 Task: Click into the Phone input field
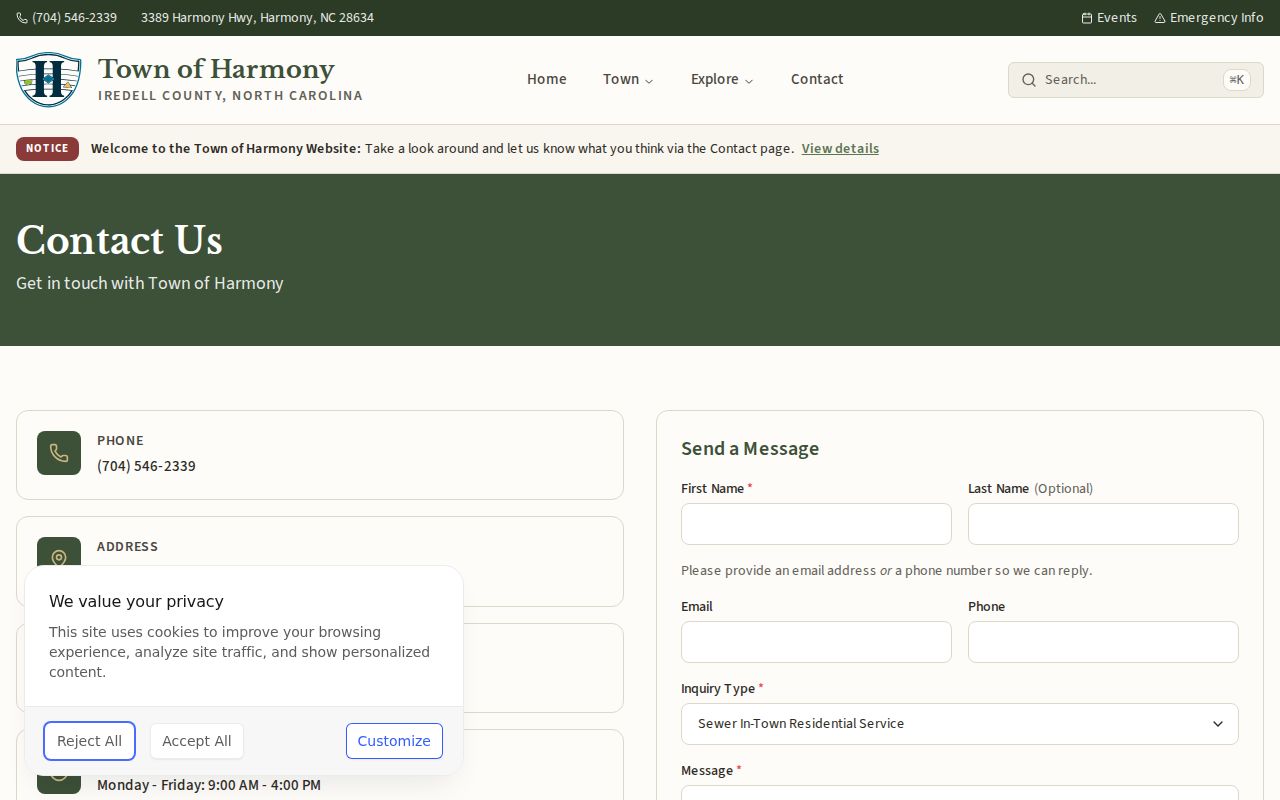coord(1103,642)
